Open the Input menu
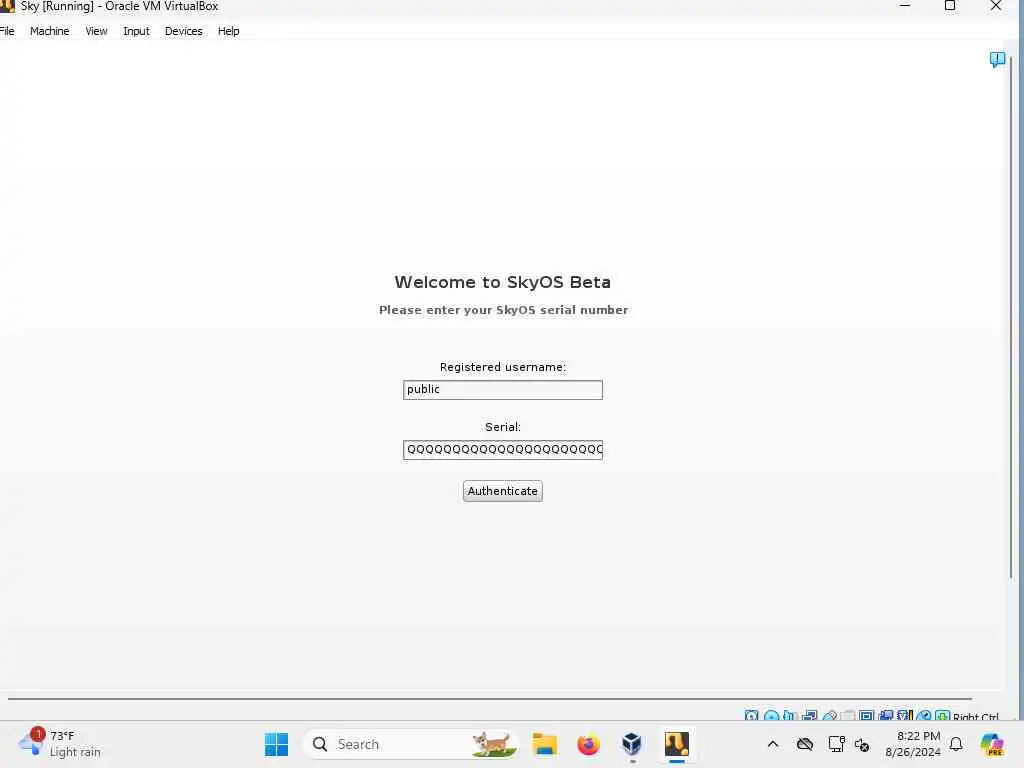Image resolution: width=1024 pixels, height=768 pixels. click(136, 31)
